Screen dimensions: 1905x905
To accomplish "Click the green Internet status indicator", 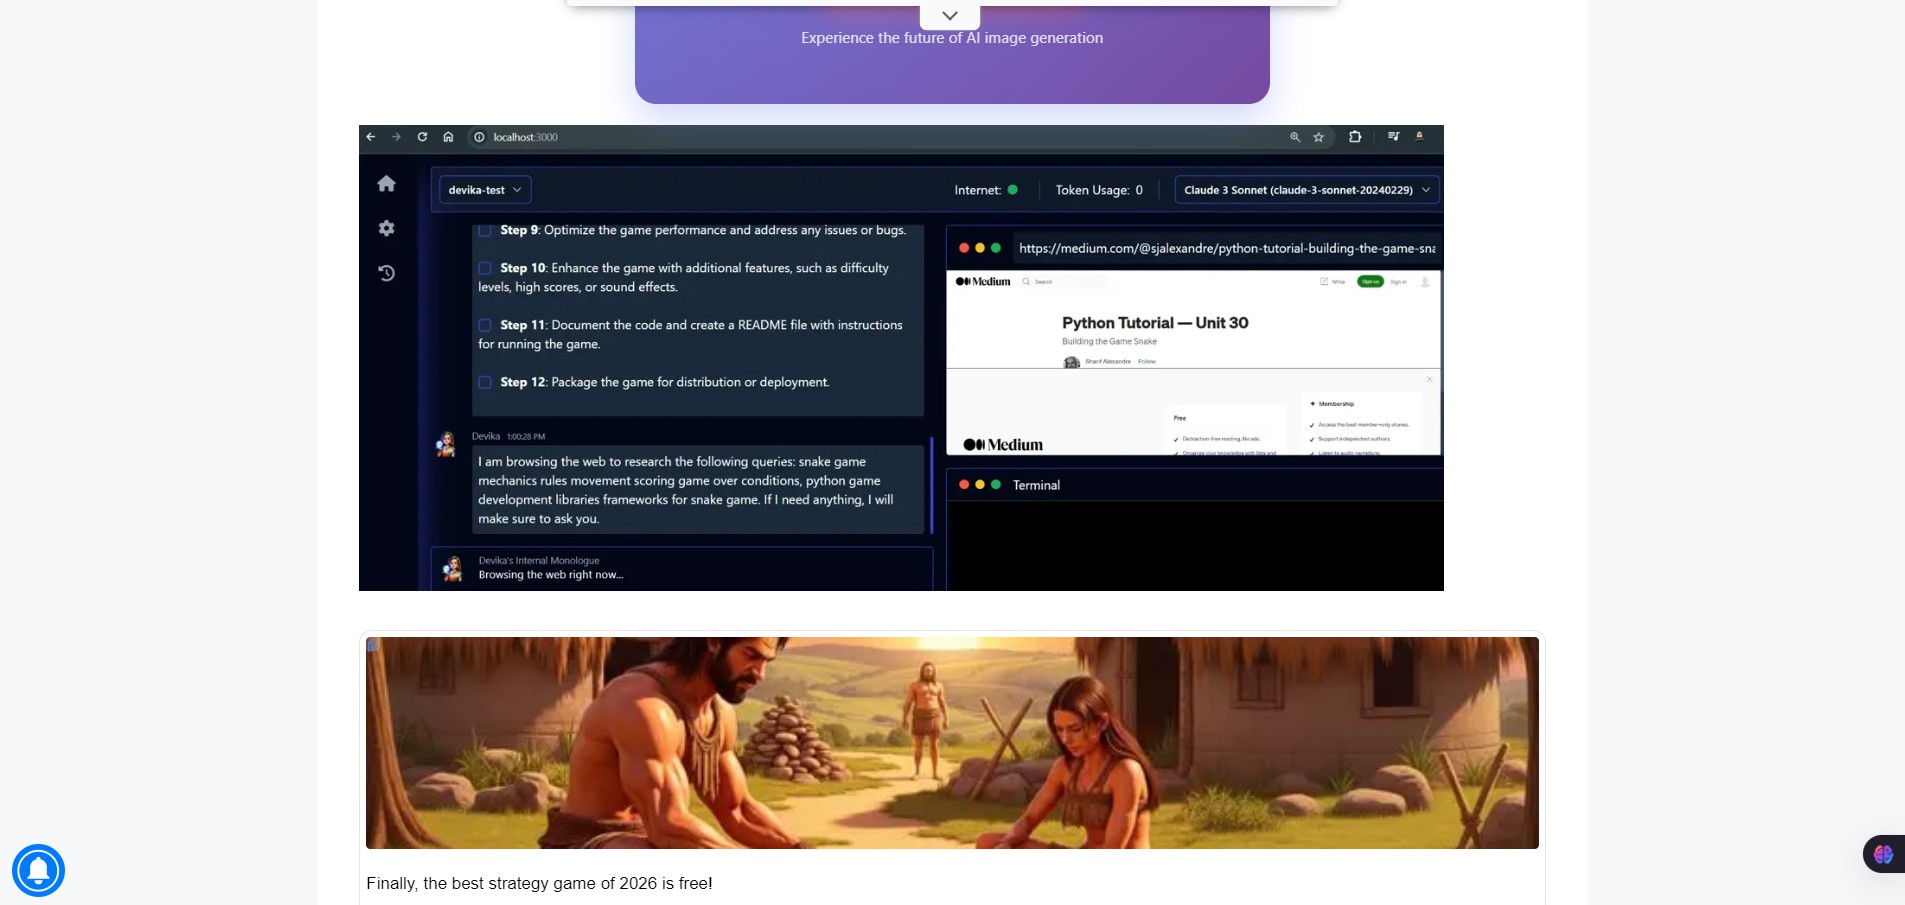I will click(x=1013, y=189).
